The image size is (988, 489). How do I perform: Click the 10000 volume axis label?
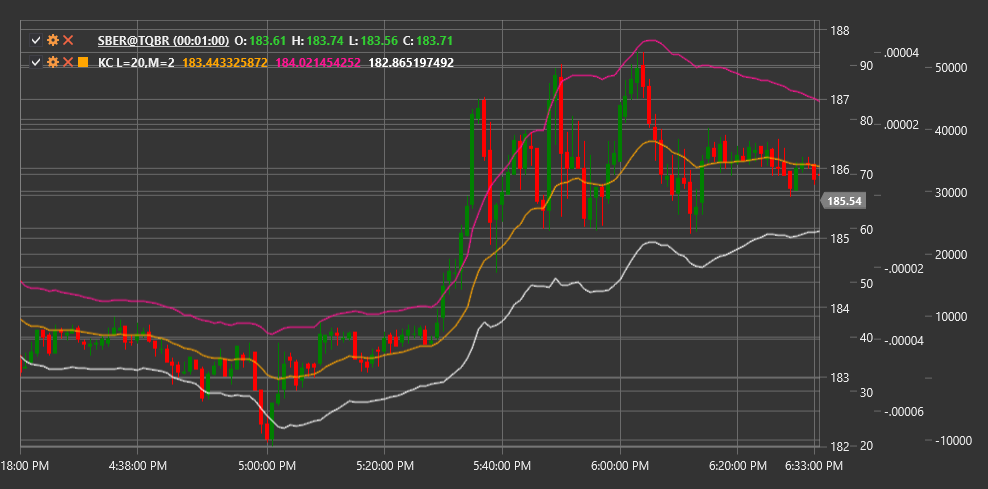click(x=950, y=317)
